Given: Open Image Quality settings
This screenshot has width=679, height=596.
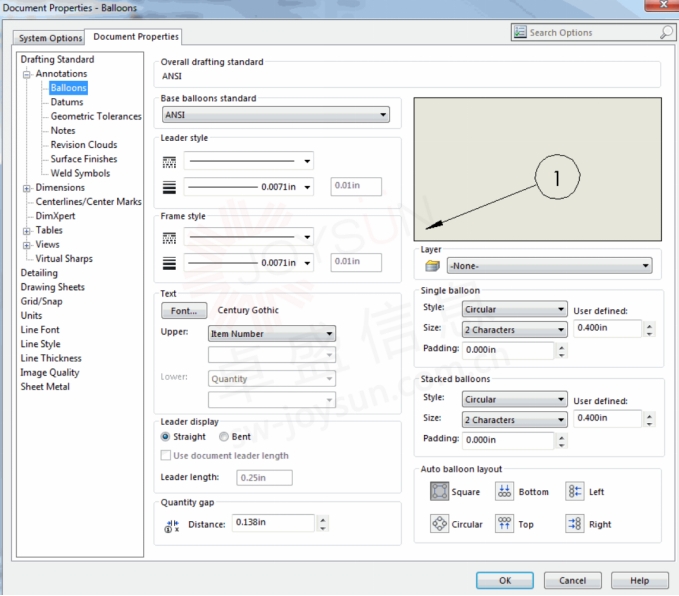Looking at the screenshot, I should 50,372.
